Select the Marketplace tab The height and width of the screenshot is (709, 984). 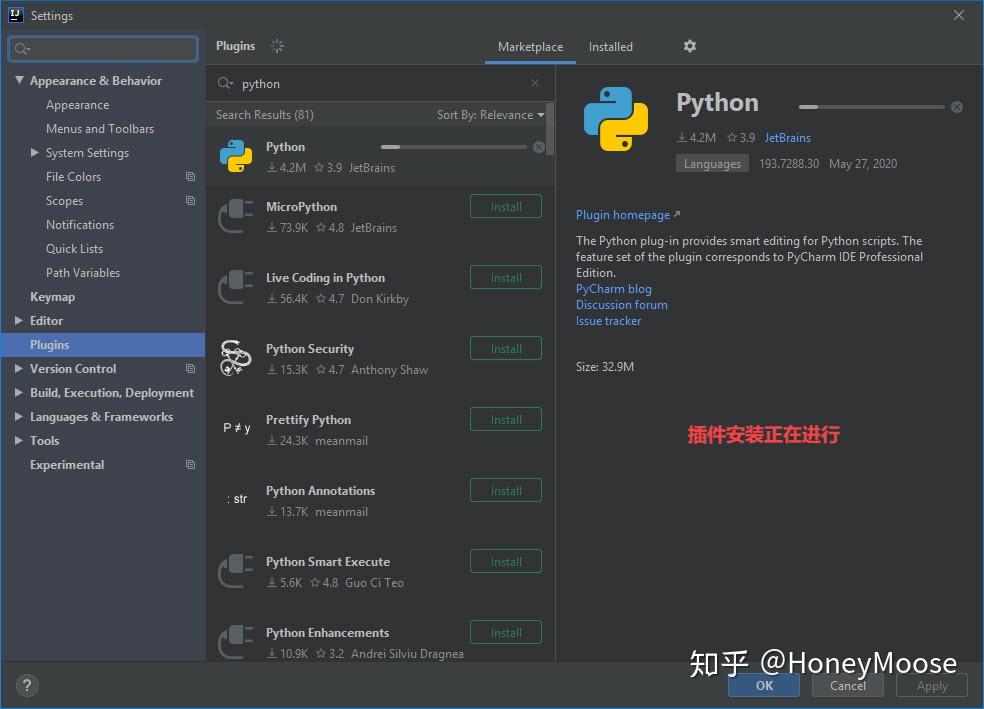[530, 46]
